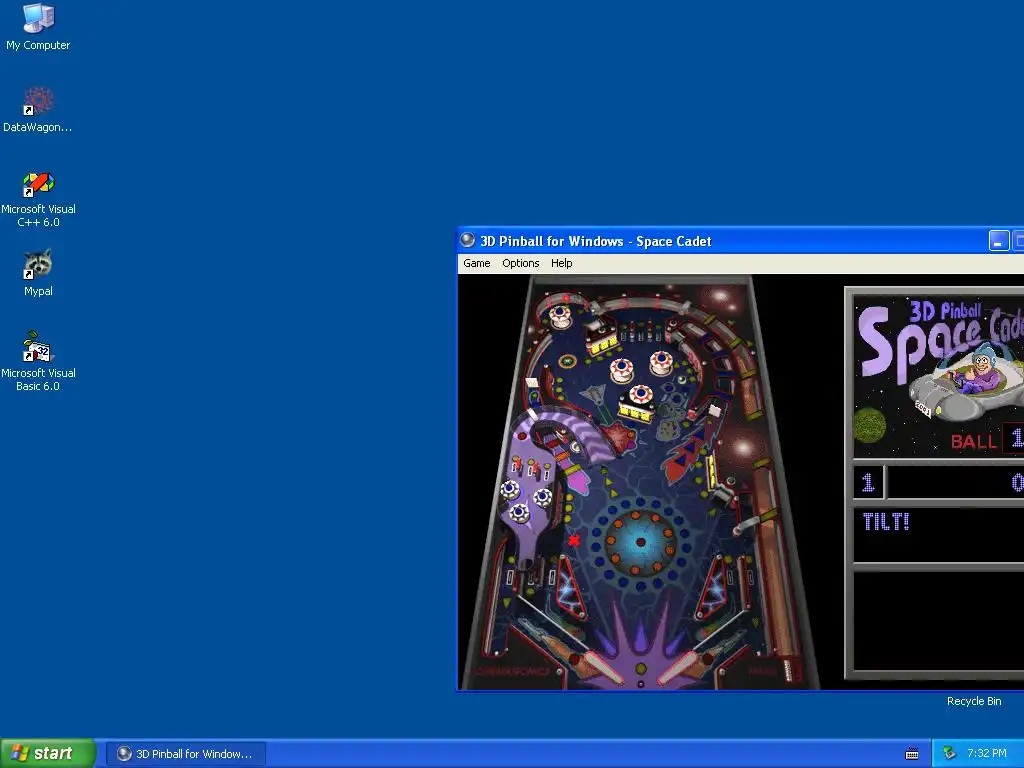Click the top-left bumper near launch ramp
This screenshot has width=1024, height=768.
coord(560,315)
